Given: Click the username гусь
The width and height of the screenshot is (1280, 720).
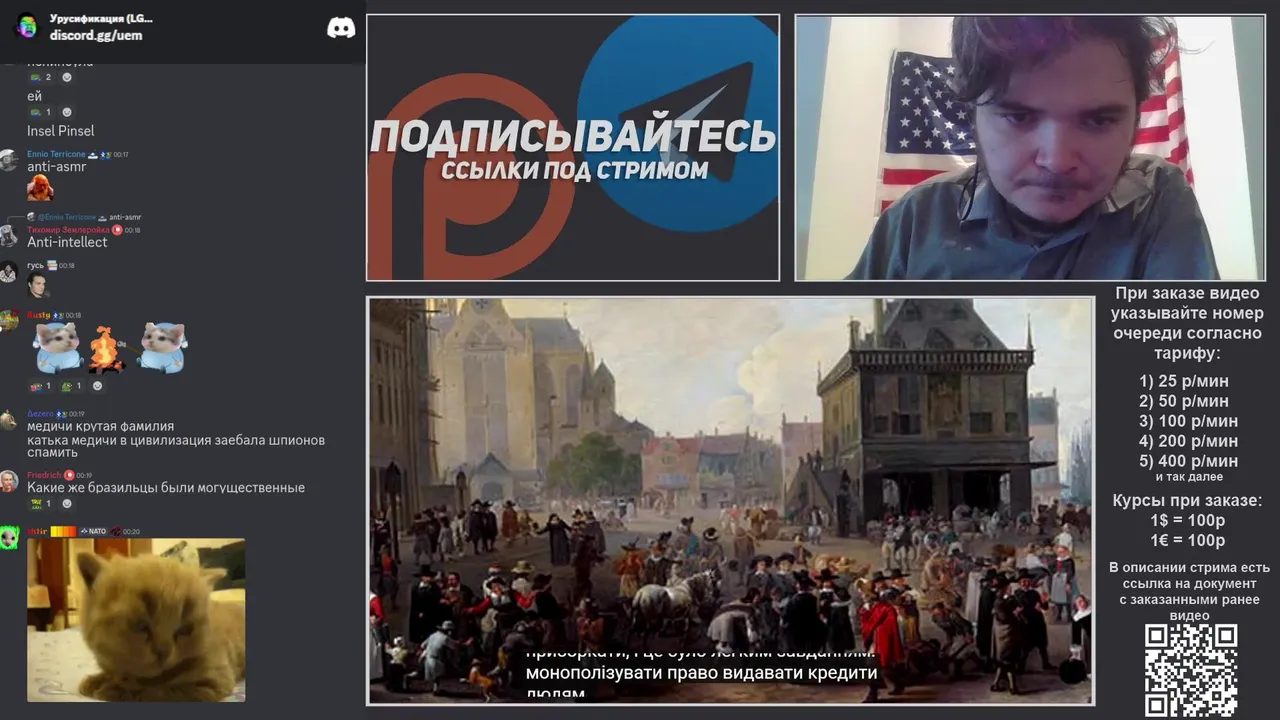Looking at the screenshot, I should click(35, 266).
